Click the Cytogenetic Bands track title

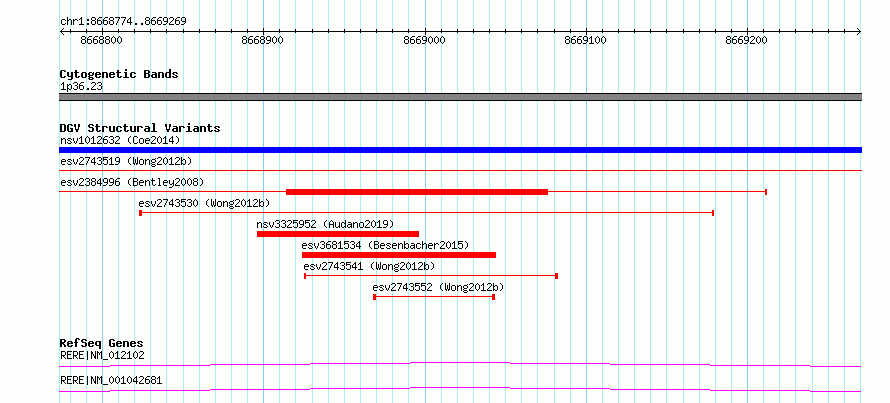coord(119,74)
